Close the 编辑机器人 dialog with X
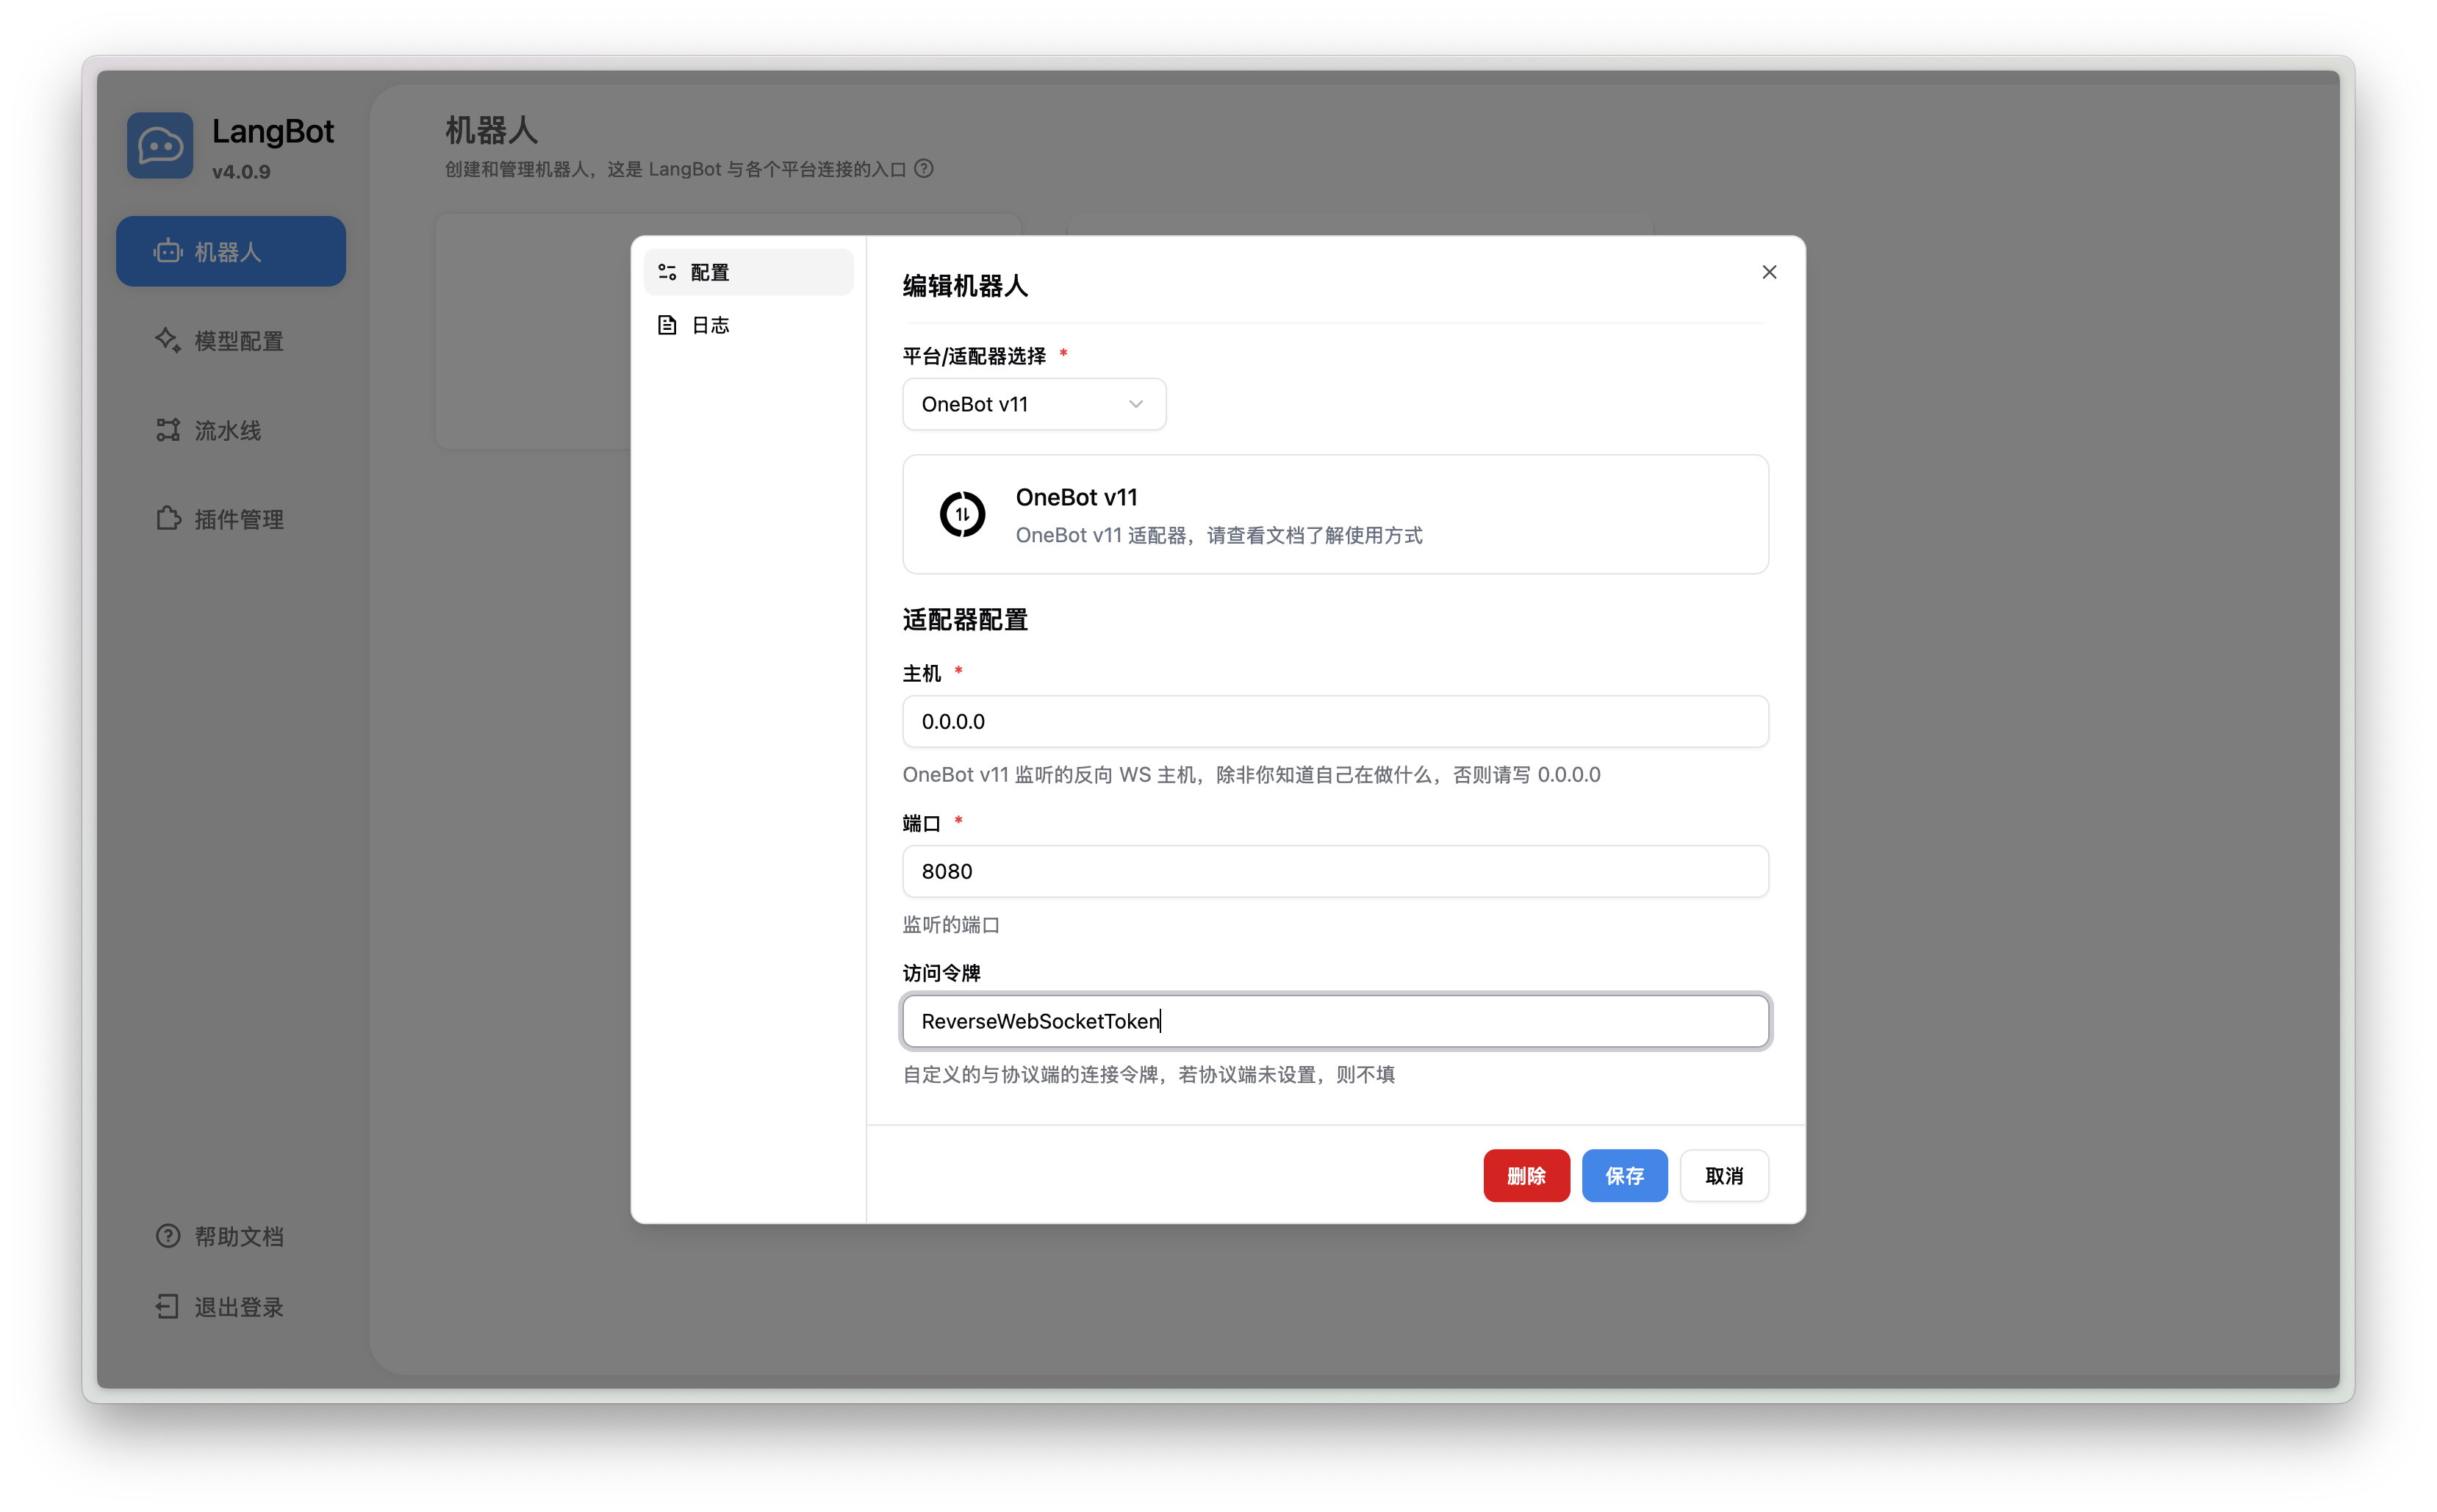Viewport: 2437px width, 1512px height. [x=1768, y=272]
